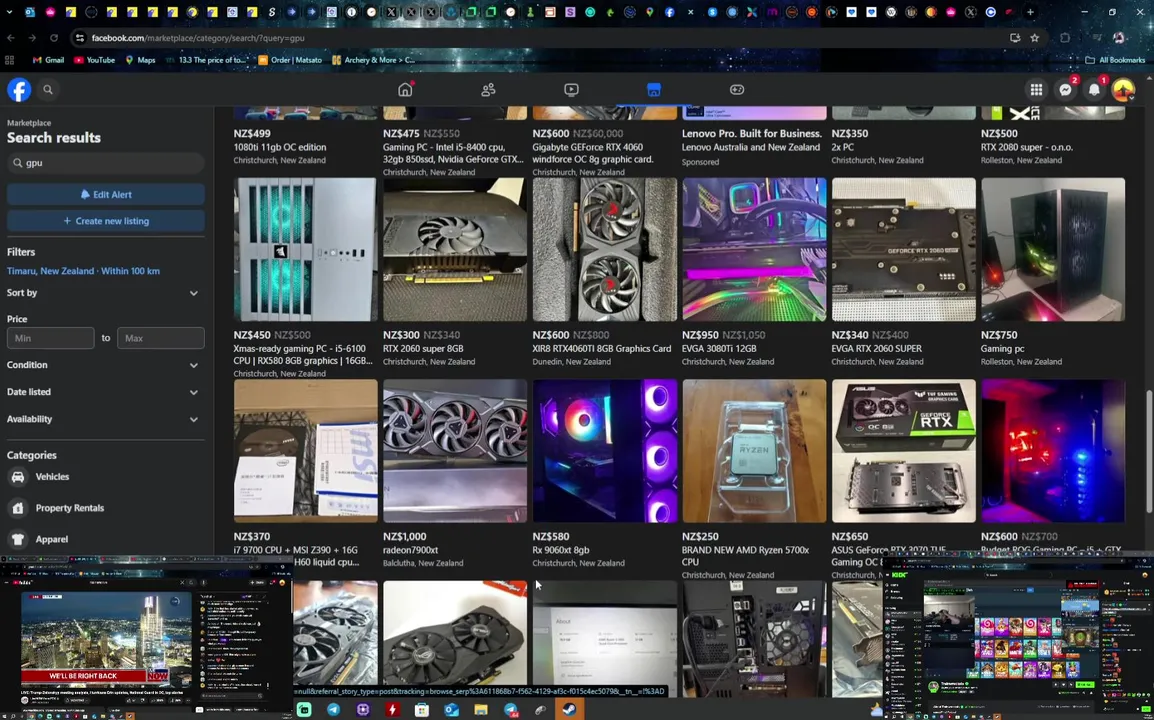Screen dimensions: 1154x720
Task: Reload the page with the refresh icon
Action: [54, 38]
